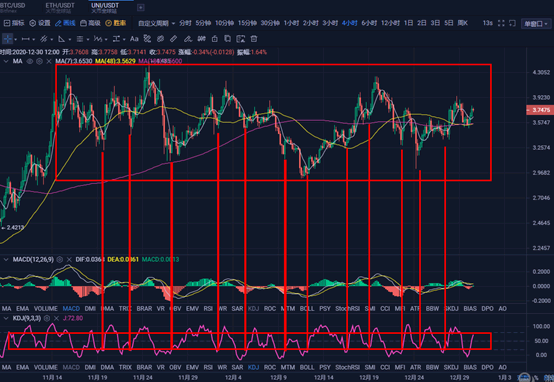Toggle the hide drawings eye-slash icon
The width and height of the screenshot is (554, 382).
click(160, 39)
